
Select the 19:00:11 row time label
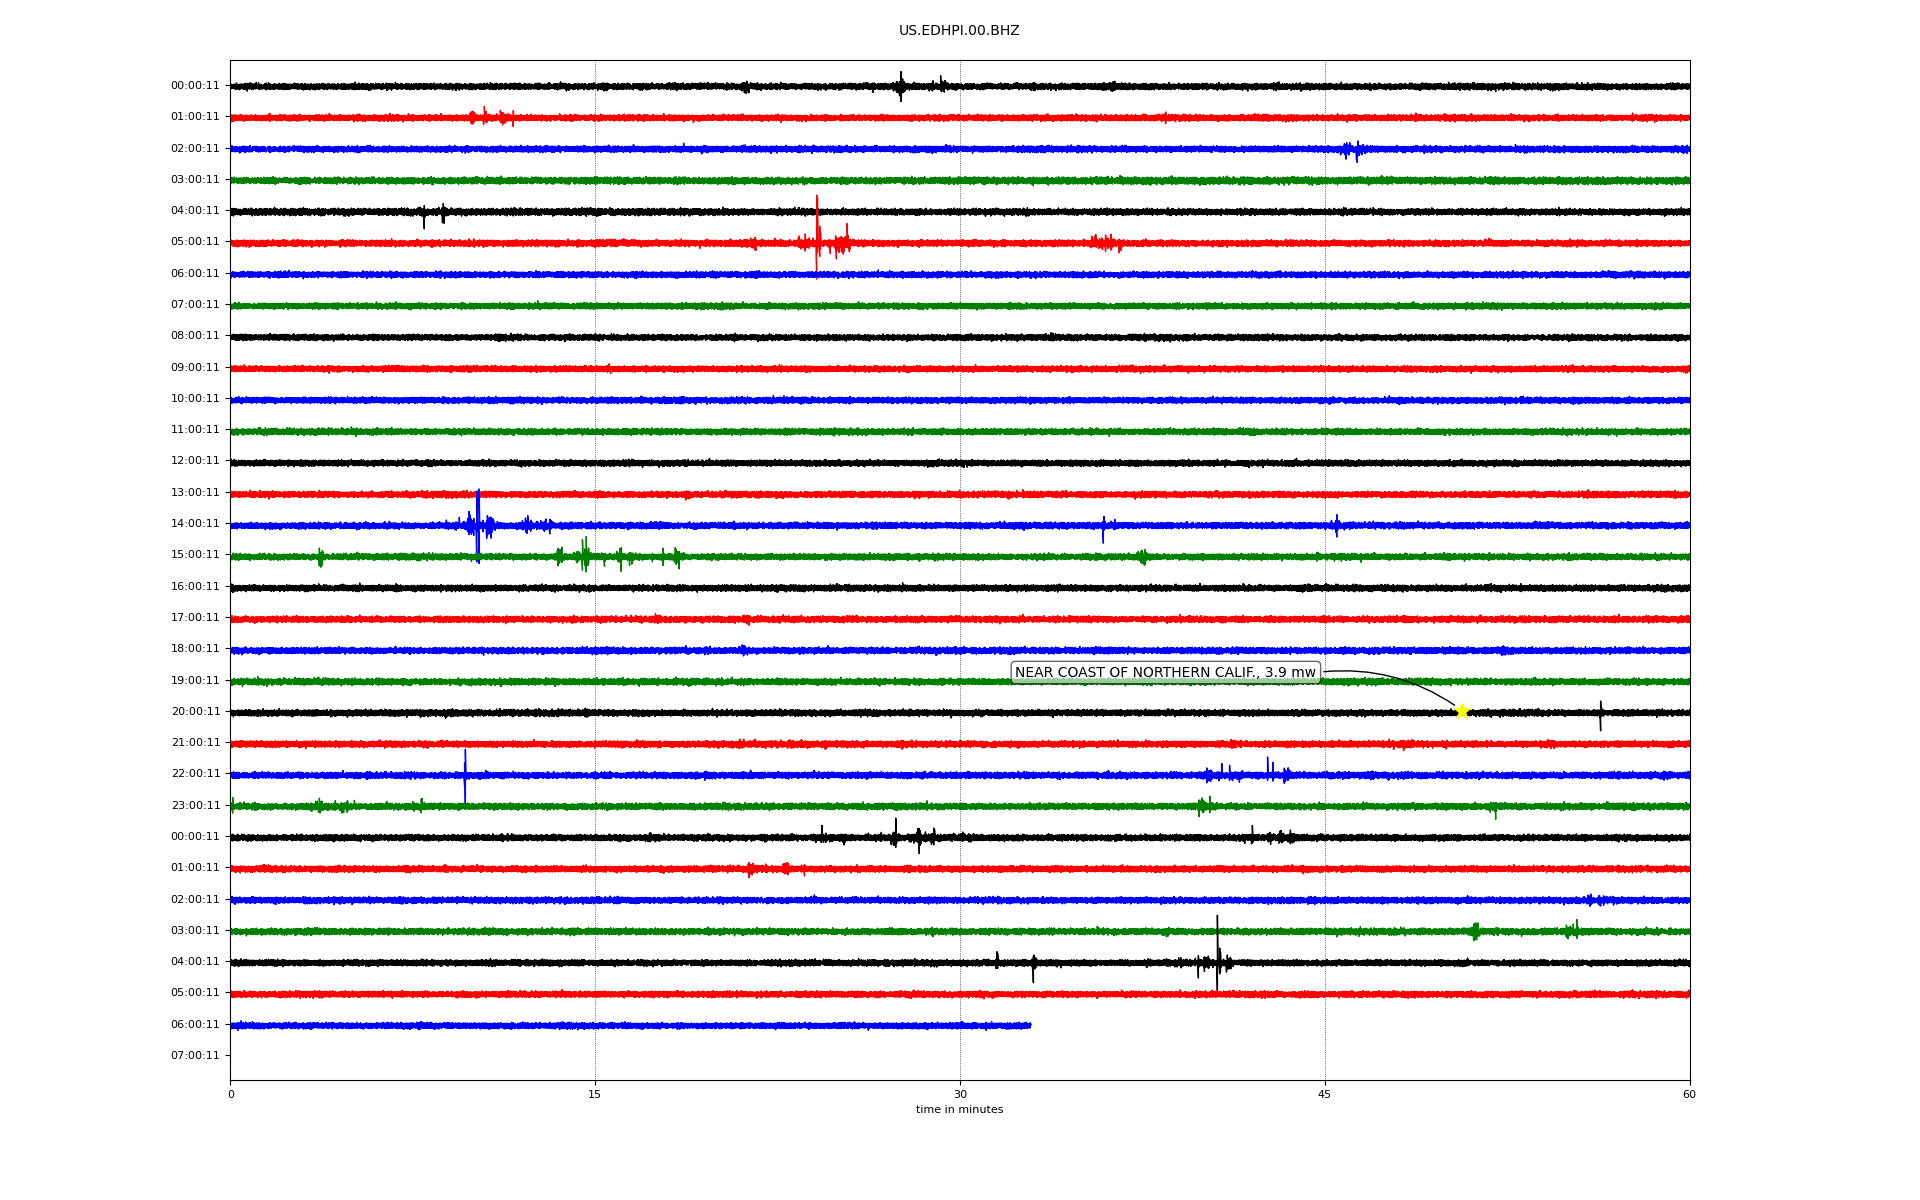[195, 681]
